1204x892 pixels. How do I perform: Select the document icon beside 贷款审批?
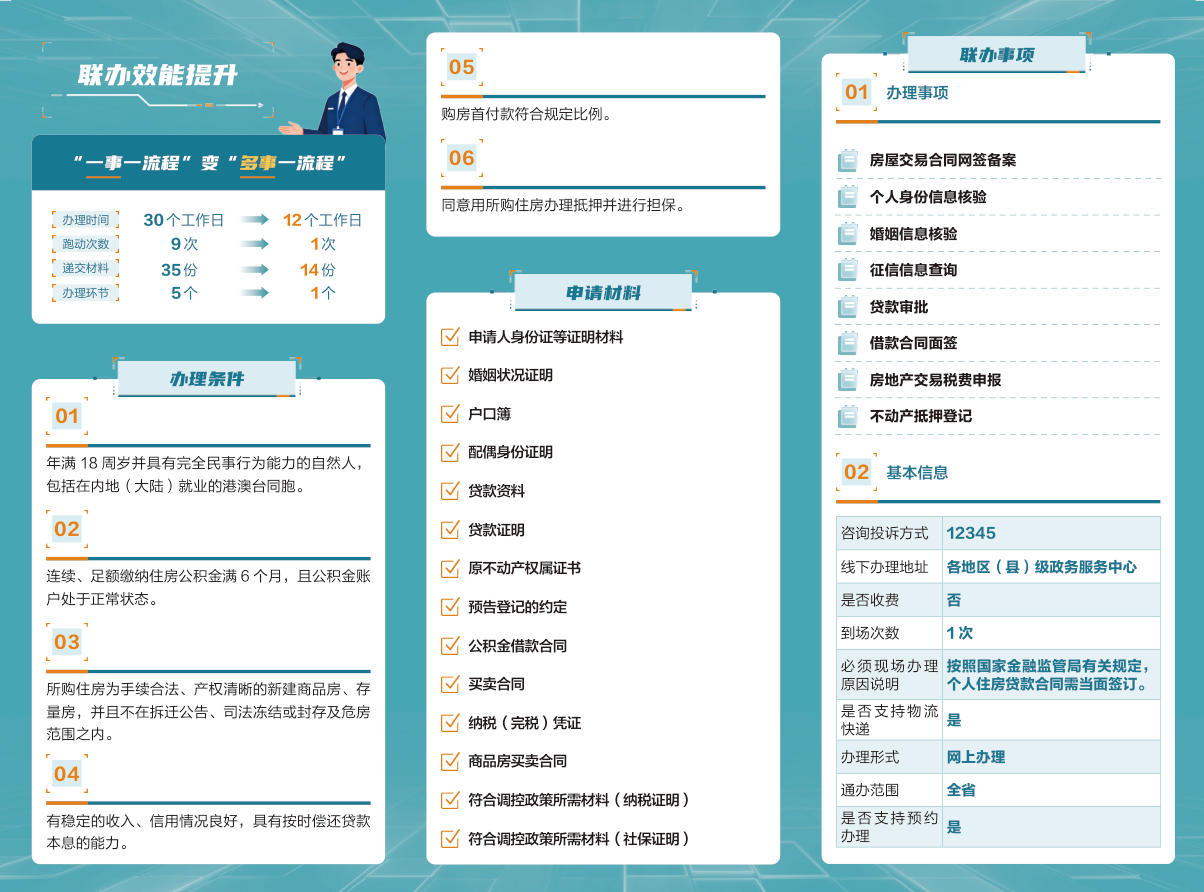point(847,307)
